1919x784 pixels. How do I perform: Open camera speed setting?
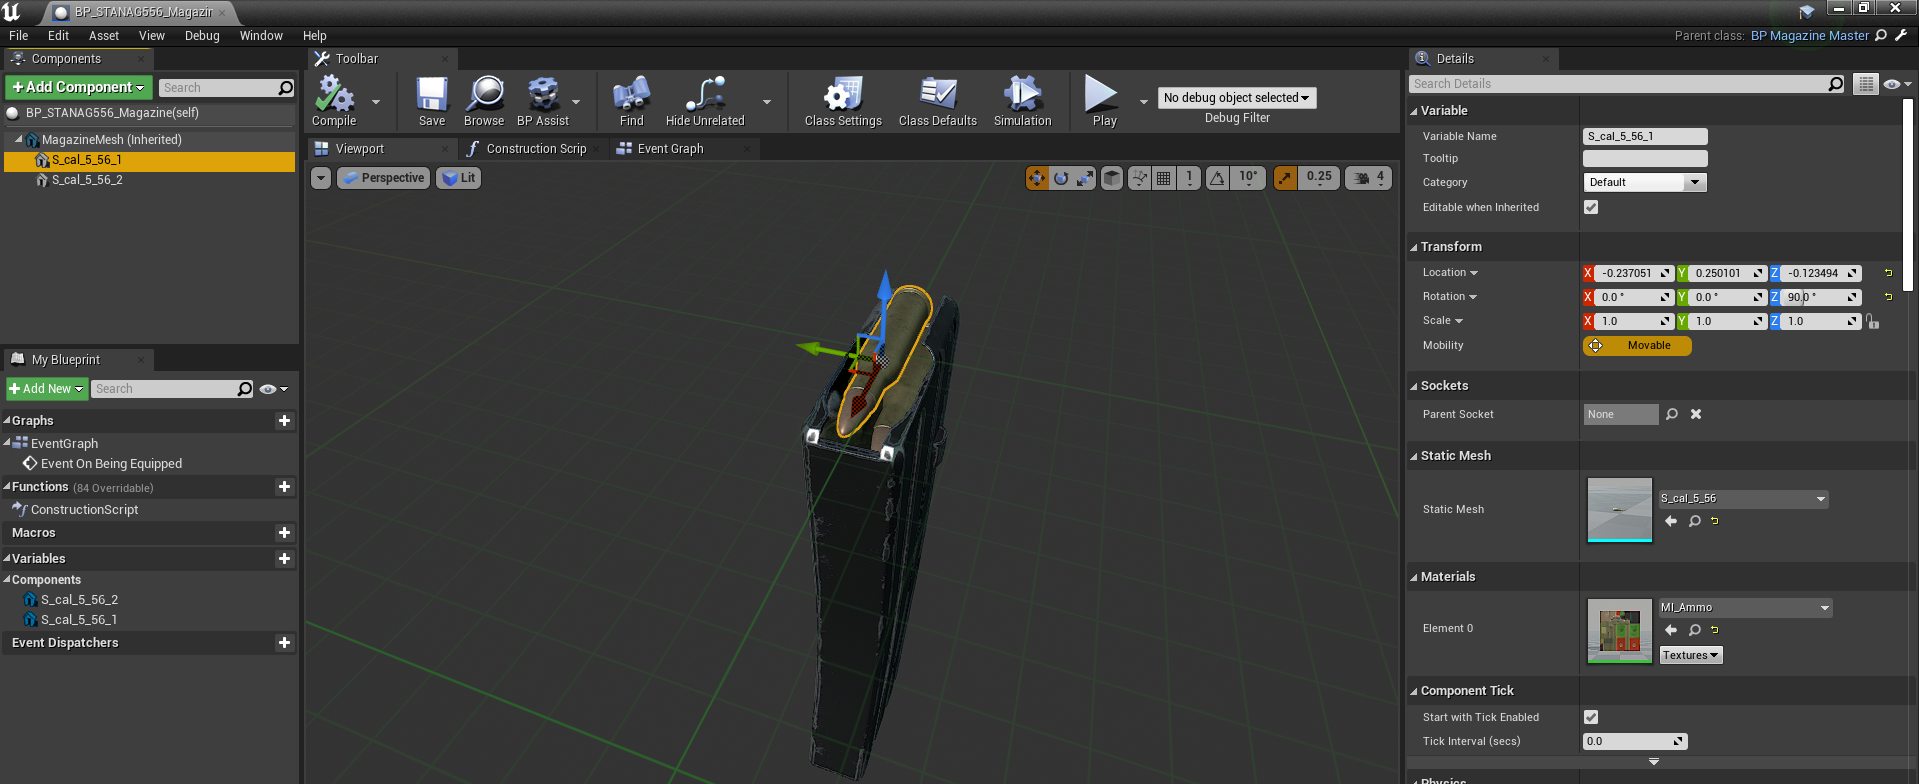[1369, 178]
